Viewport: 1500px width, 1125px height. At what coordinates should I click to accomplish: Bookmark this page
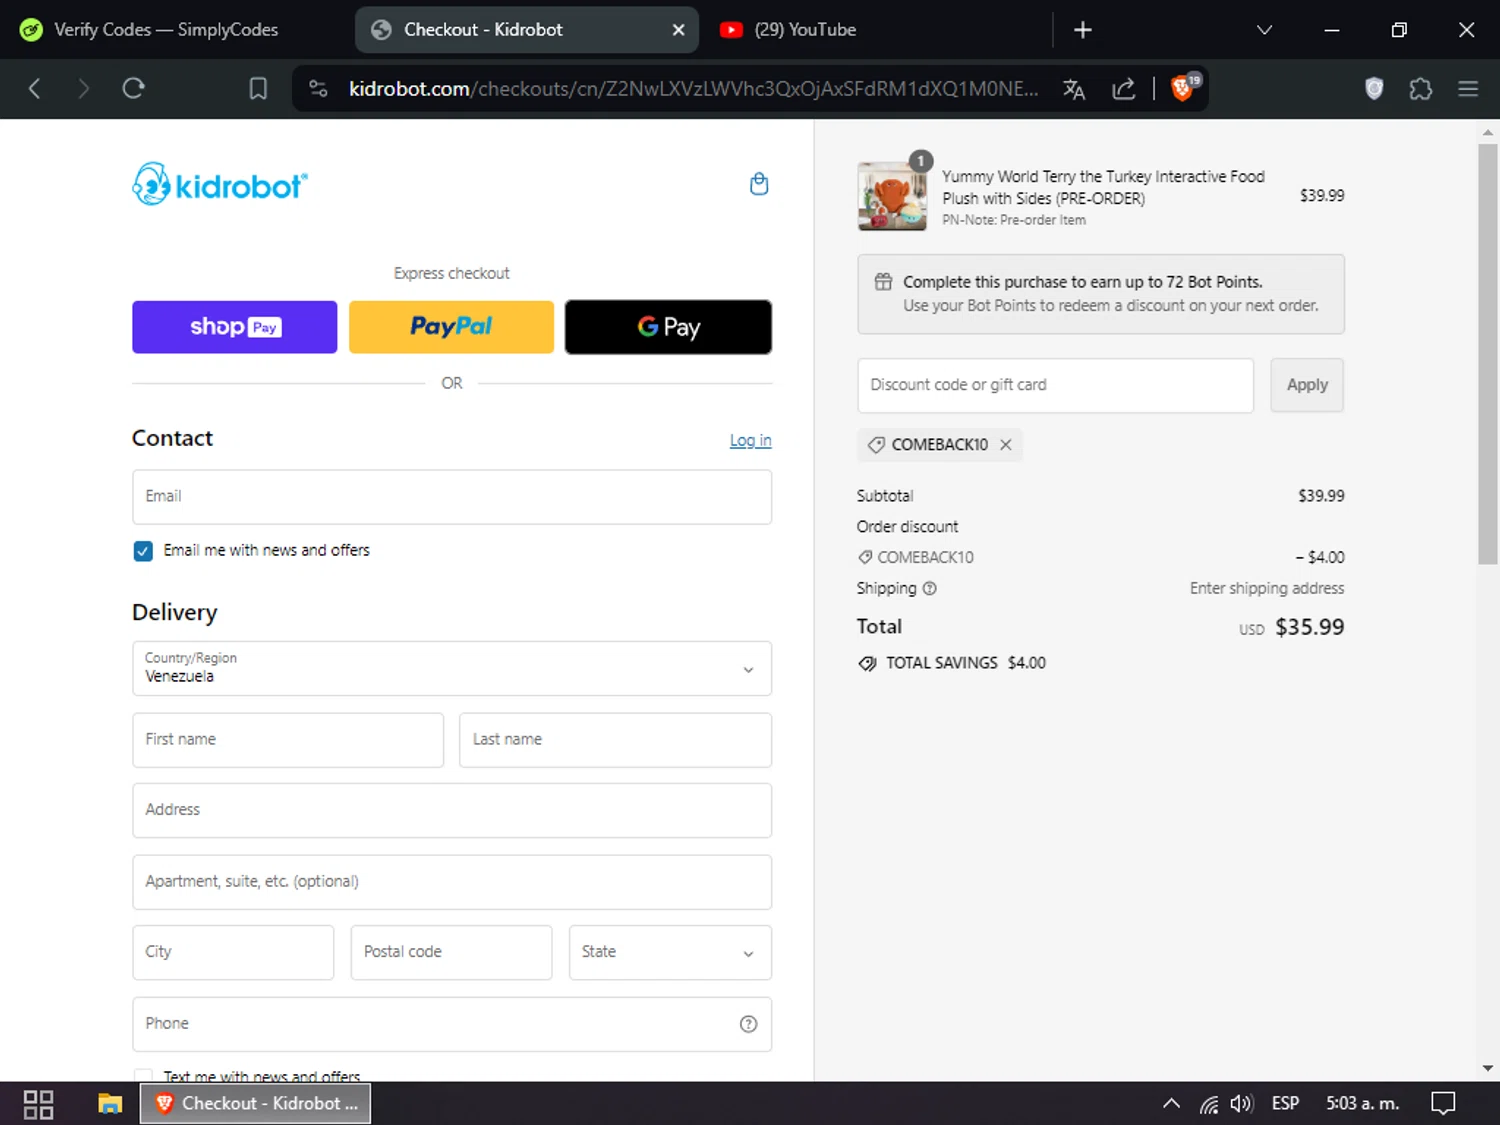(258, 89)
